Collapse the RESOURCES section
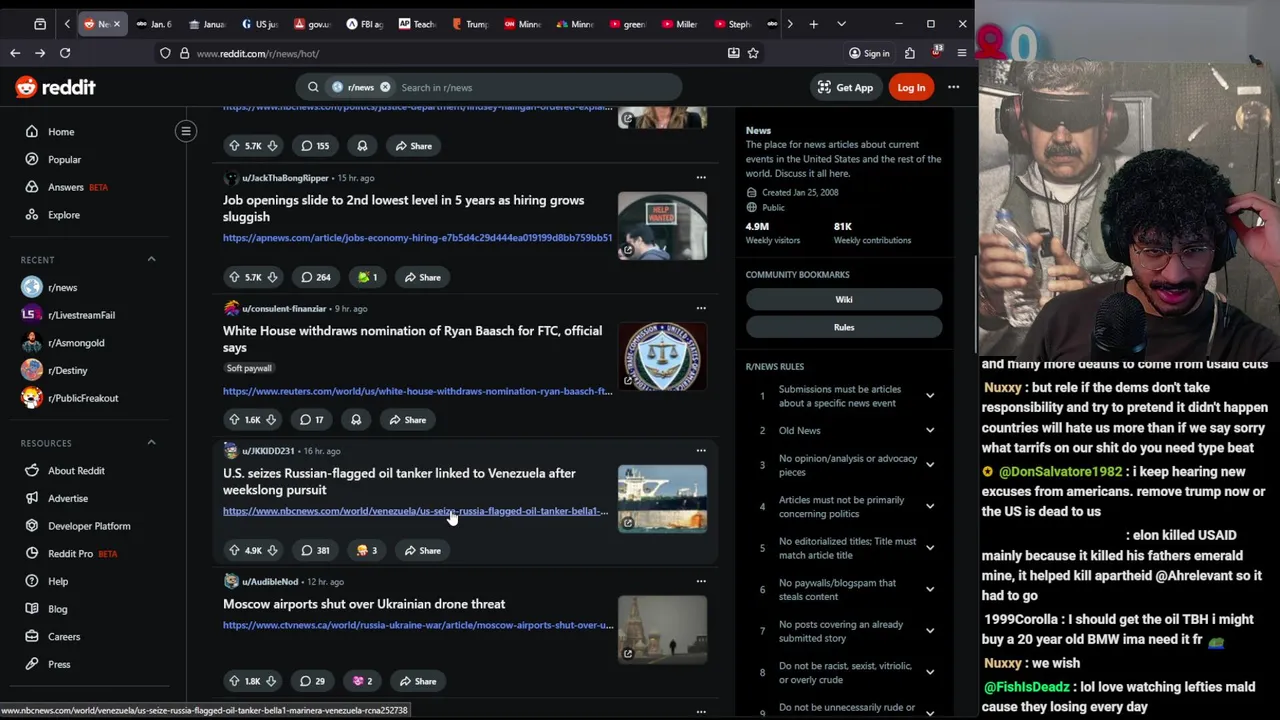The image size is (1280, 720). click(x=151, y=443)
